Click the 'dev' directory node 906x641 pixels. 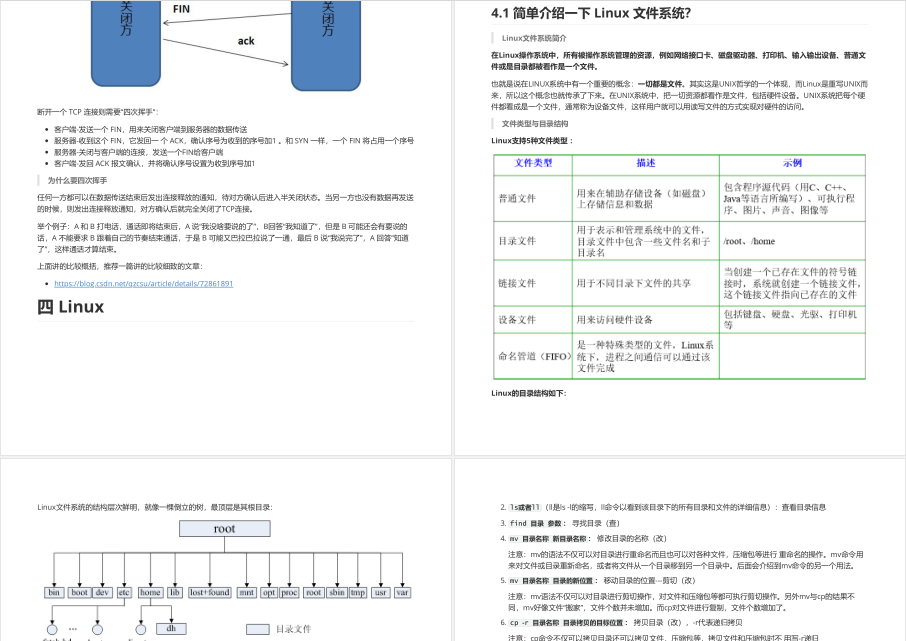click(x=102, y=592)
